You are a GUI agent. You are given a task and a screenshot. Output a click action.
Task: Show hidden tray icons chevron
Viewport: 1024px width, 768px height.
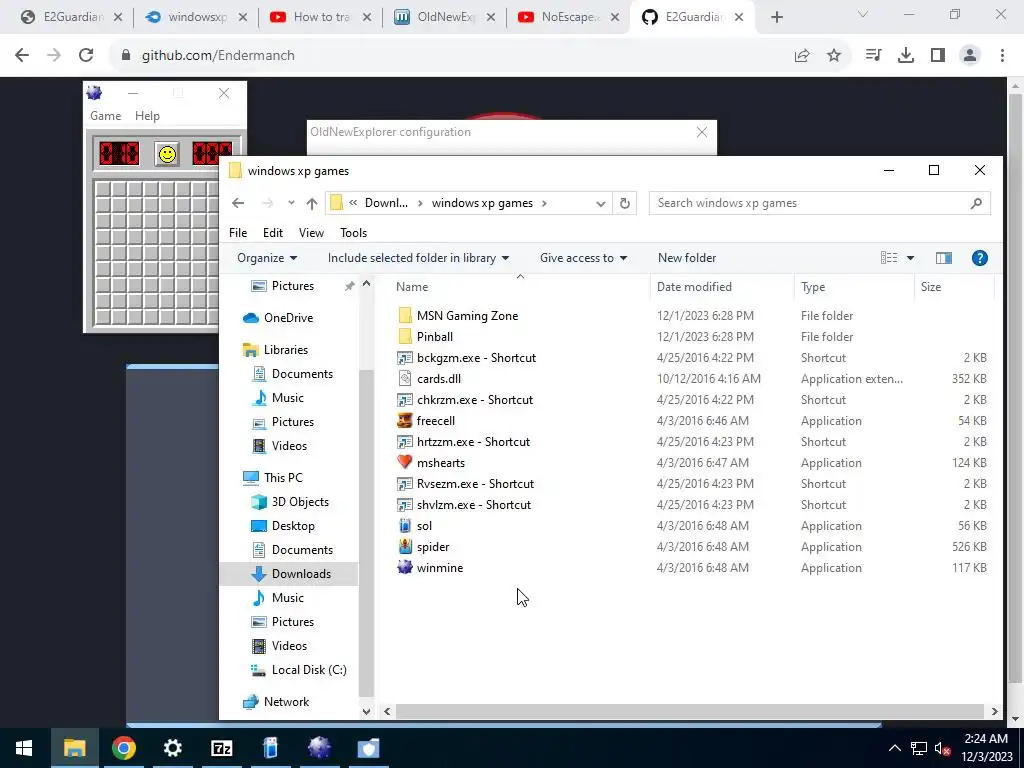point(895,748)
